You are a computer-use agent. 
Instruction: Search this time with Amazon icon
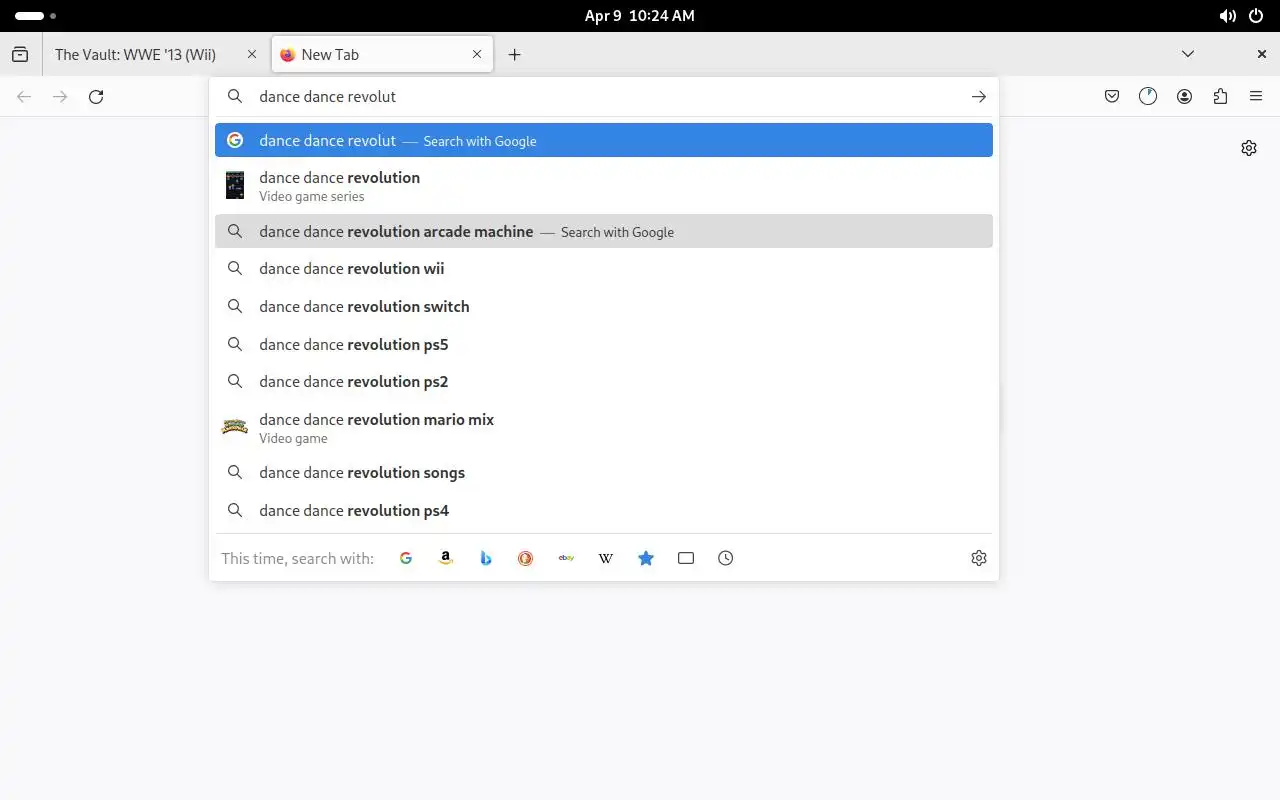point(446,558)
